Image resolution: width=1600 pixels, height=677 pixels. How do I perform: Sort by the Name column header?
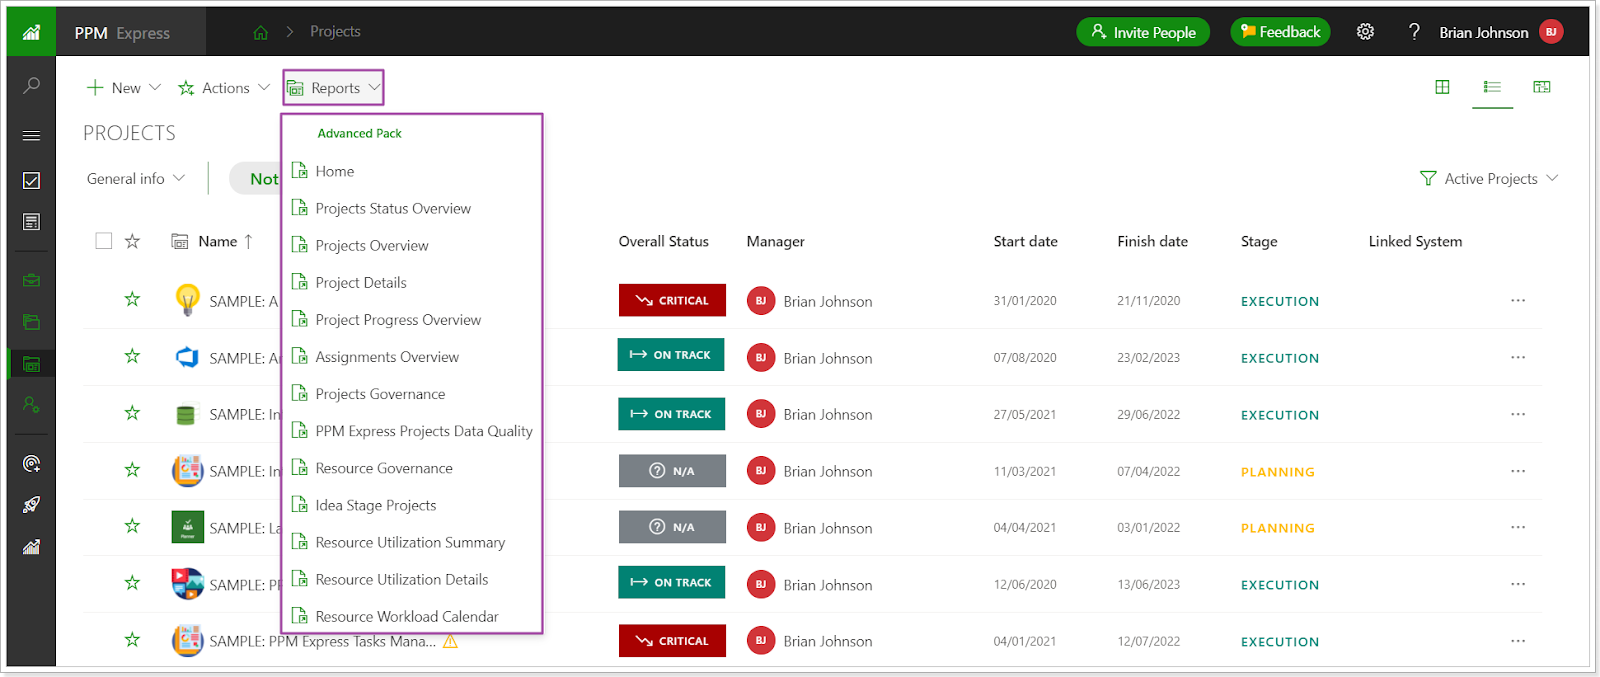218,241
